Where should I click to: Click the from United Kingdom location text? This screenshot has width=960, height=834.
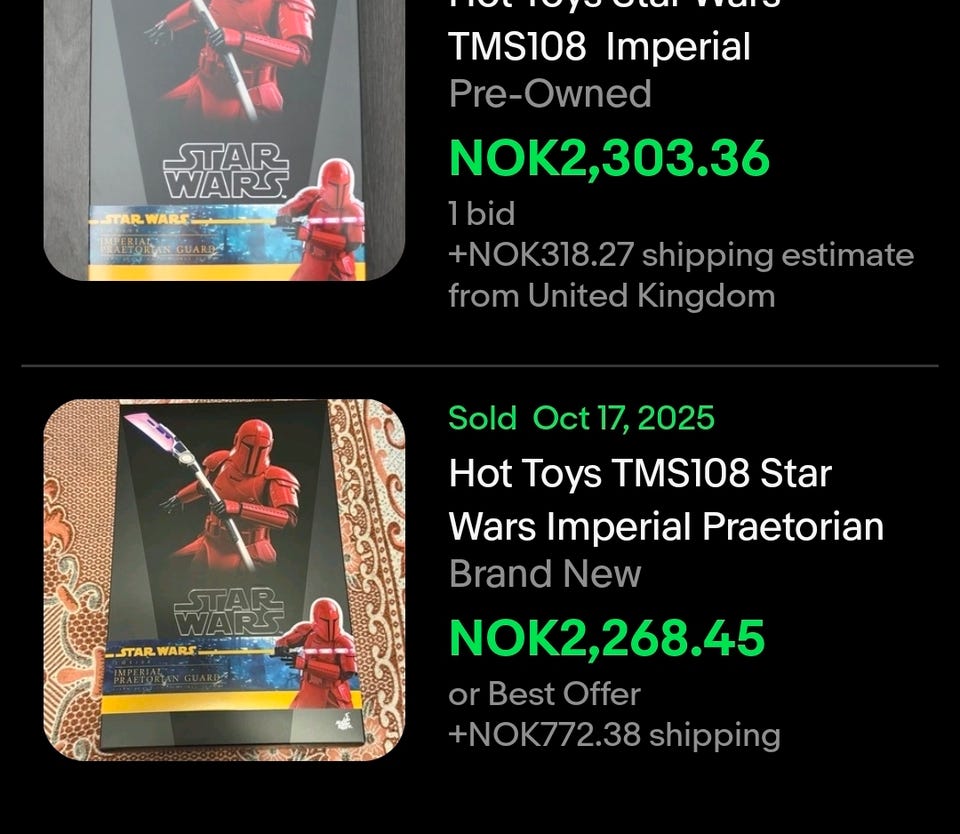612,296
